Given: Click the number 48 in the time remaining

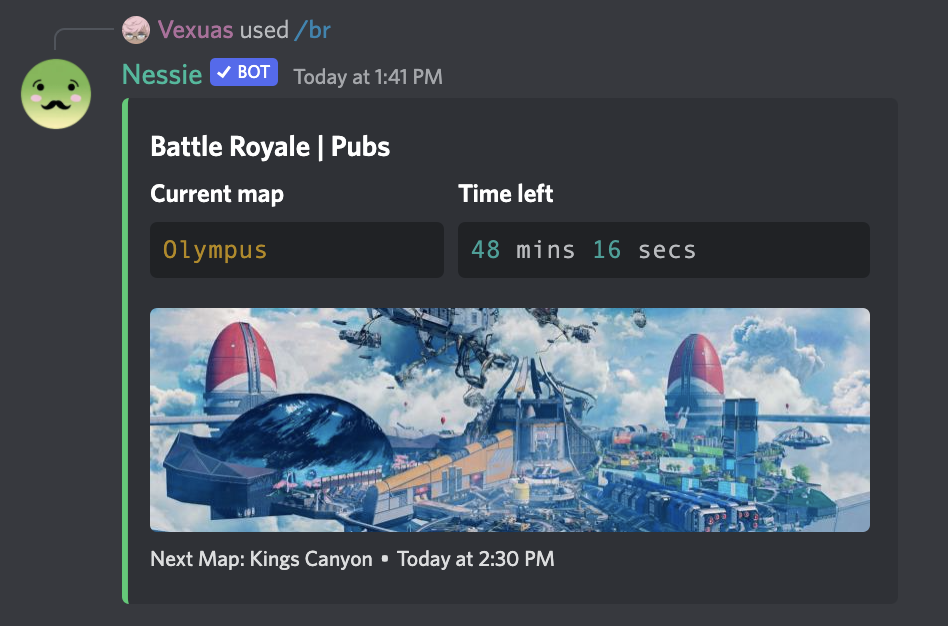Looking at the screenshot, I should [x=485, y=250].
